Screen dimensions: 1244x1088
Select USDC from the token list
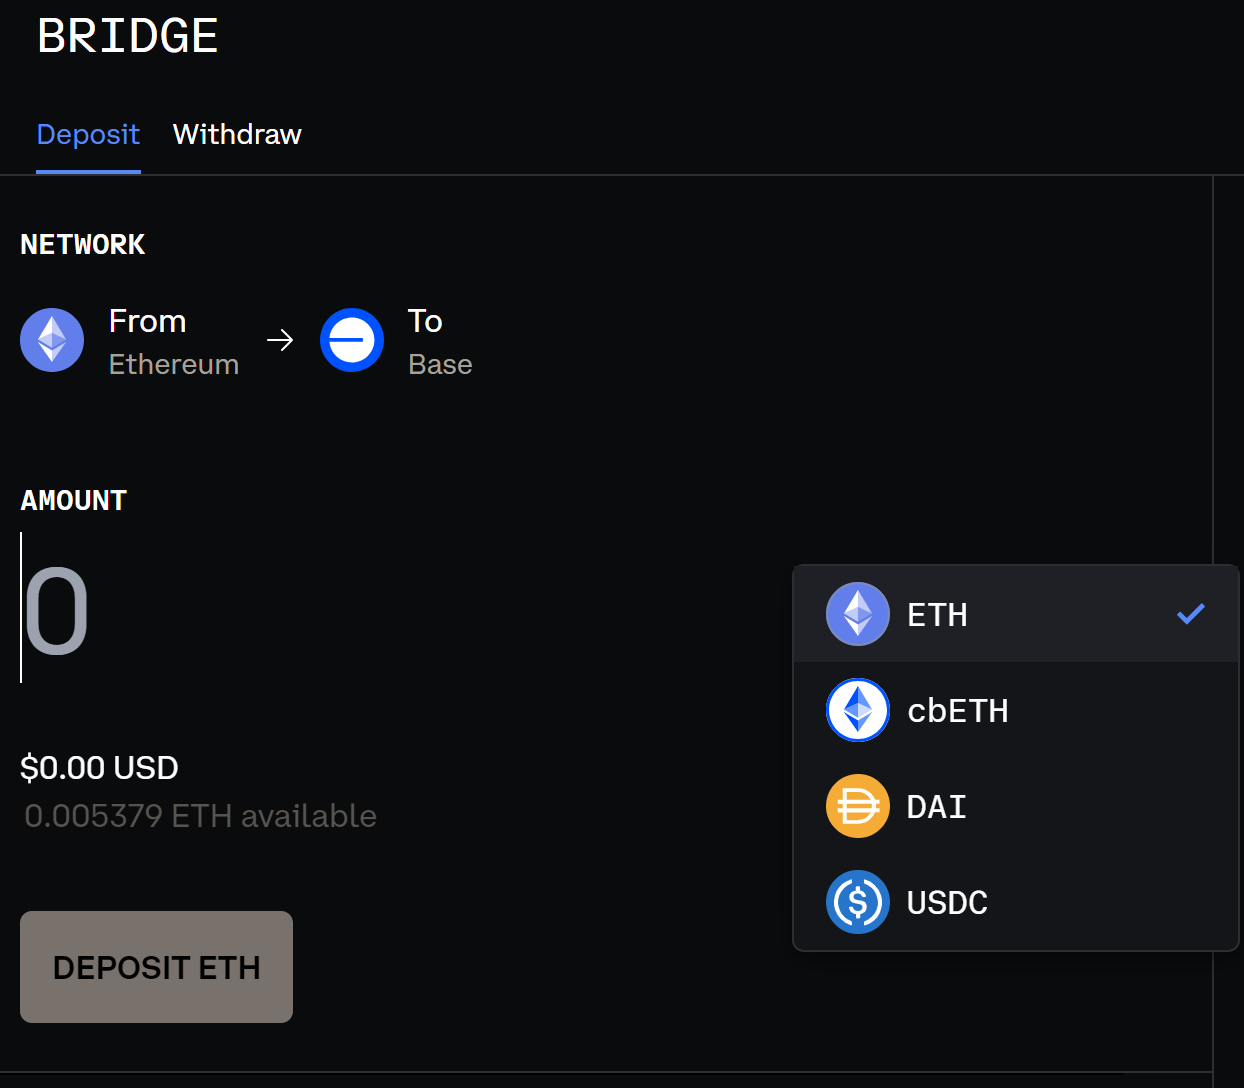point(947,903)
